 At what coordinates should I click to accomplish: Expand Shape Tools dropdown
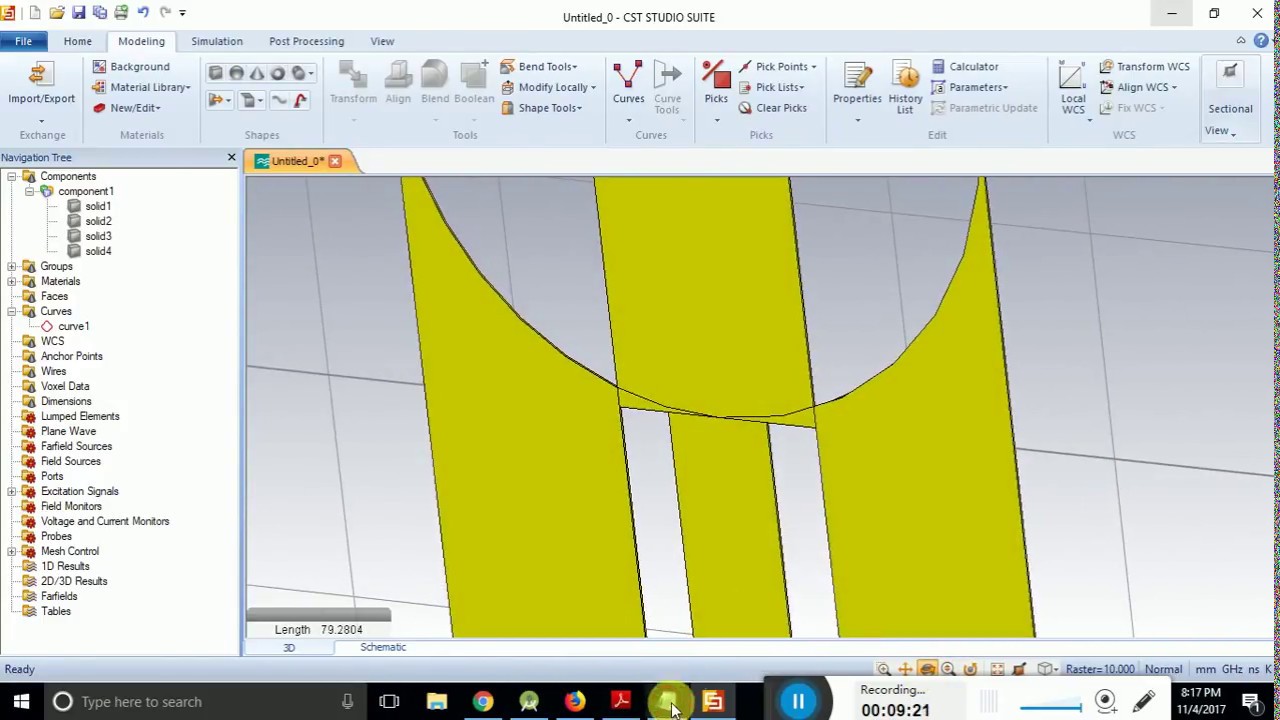(x=541, y=108)
